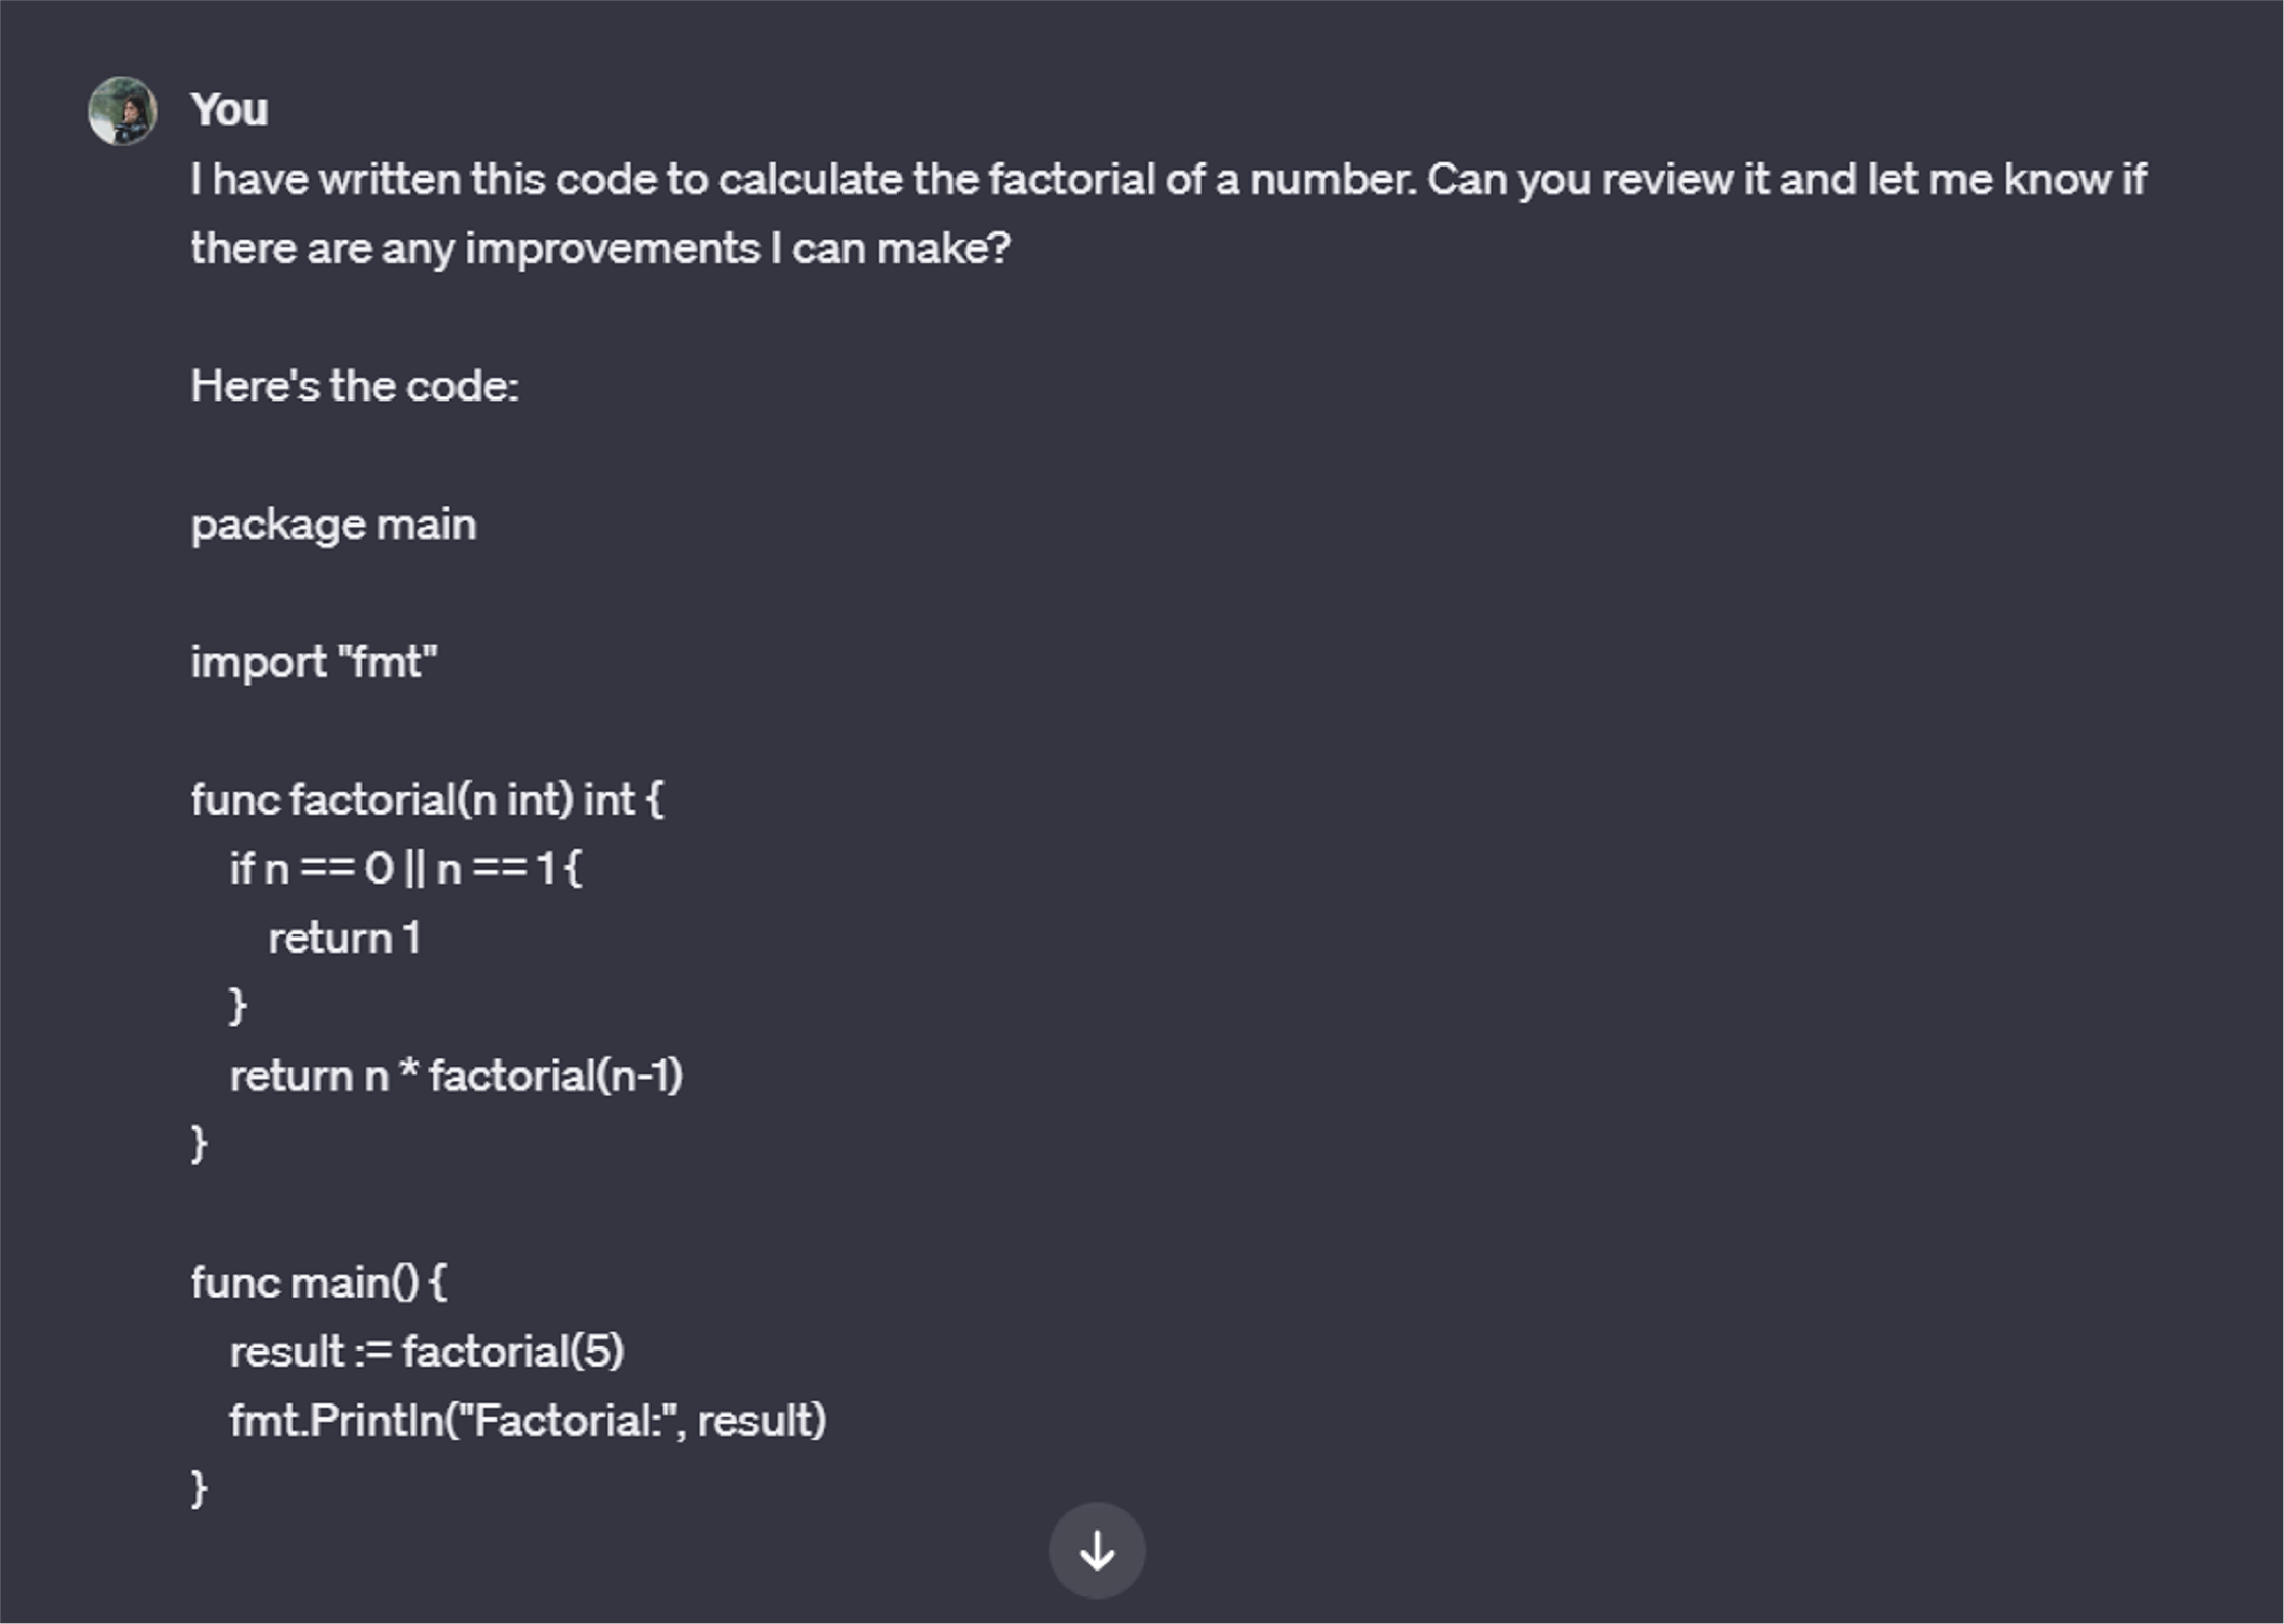Open the user profile avatar
Screen dimensions: 2284x1624
tap(122, 111)
